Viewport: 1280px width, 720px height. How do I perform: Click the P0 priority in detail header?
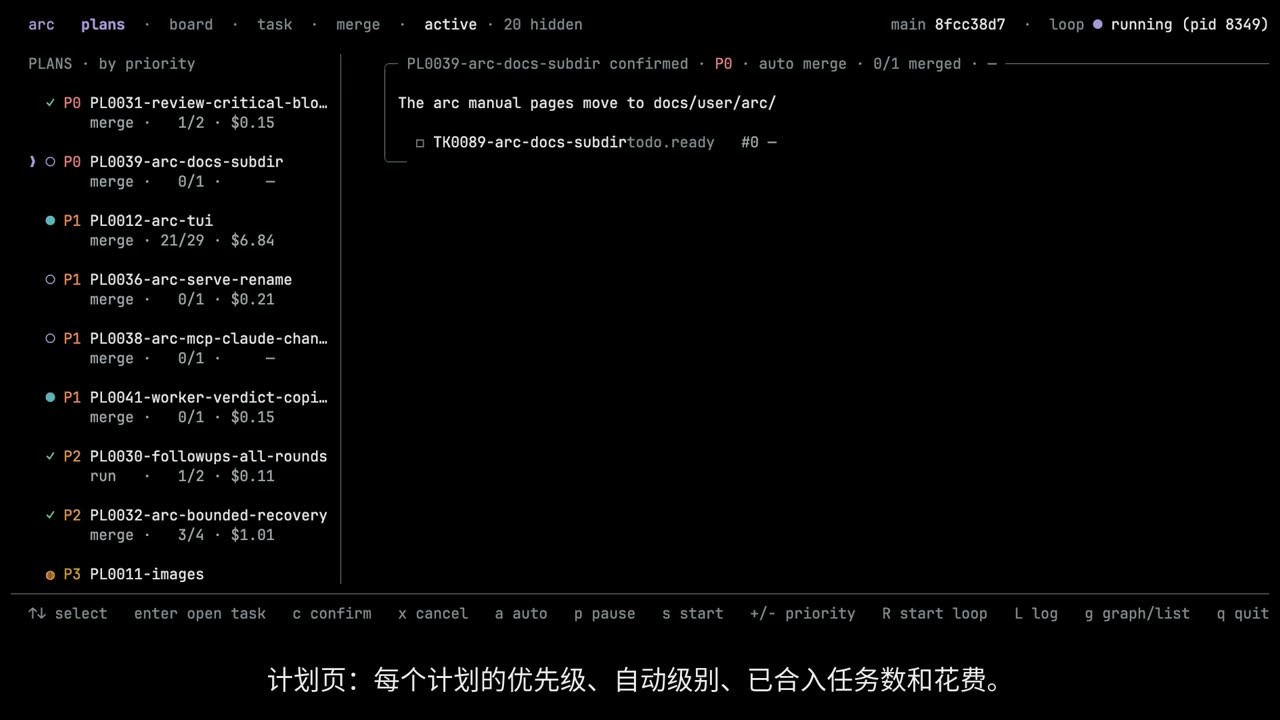click(723, 64)
